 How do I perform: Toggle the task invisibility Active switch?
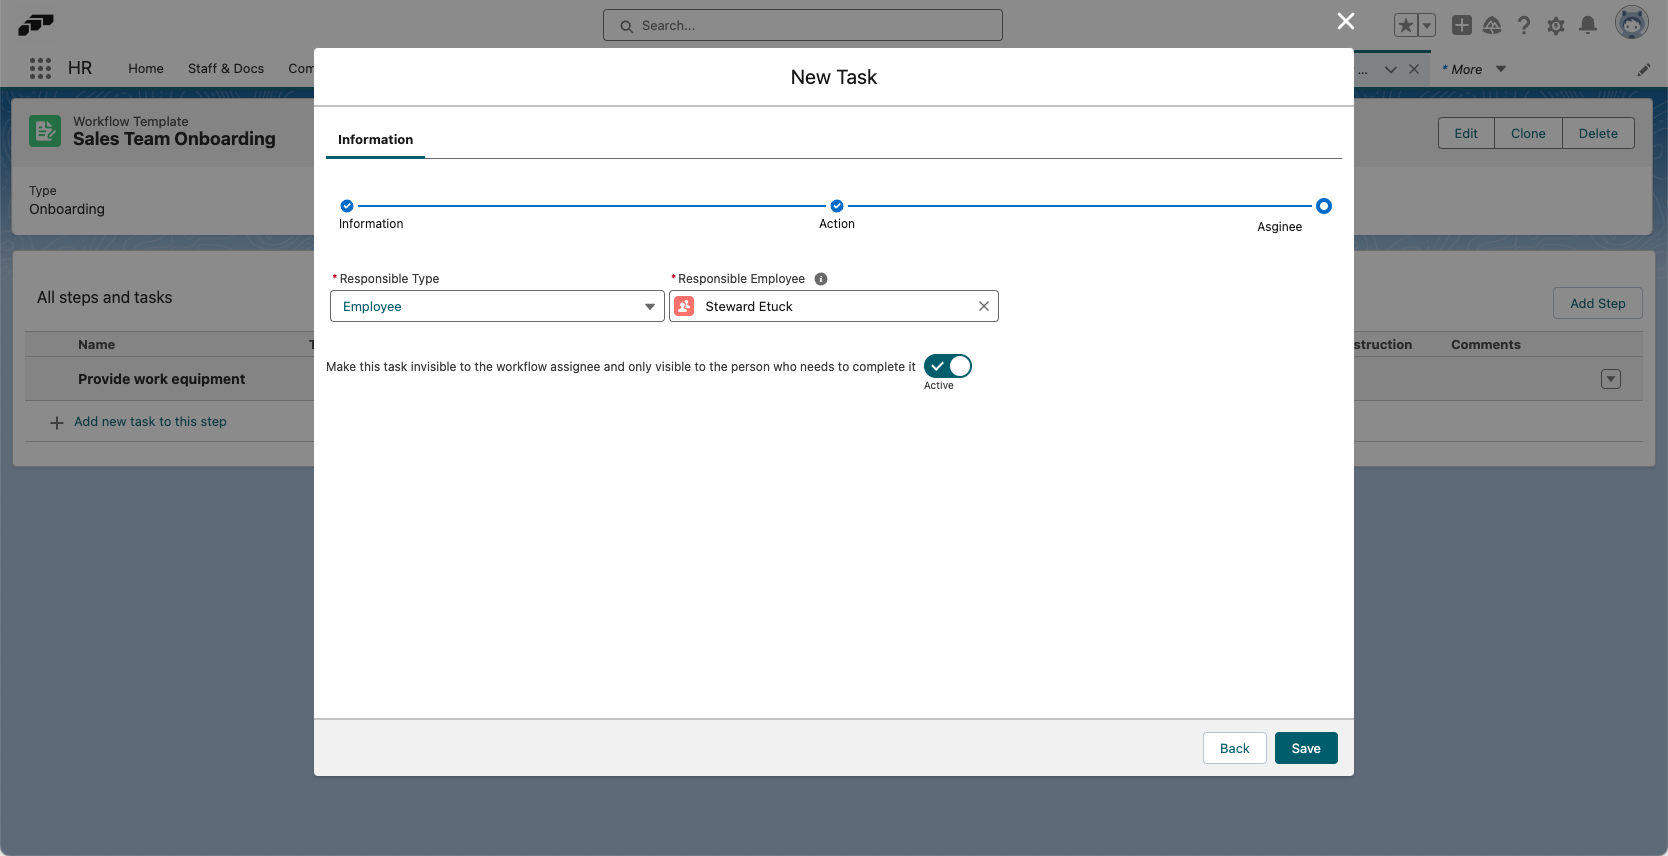coord(947,366)
